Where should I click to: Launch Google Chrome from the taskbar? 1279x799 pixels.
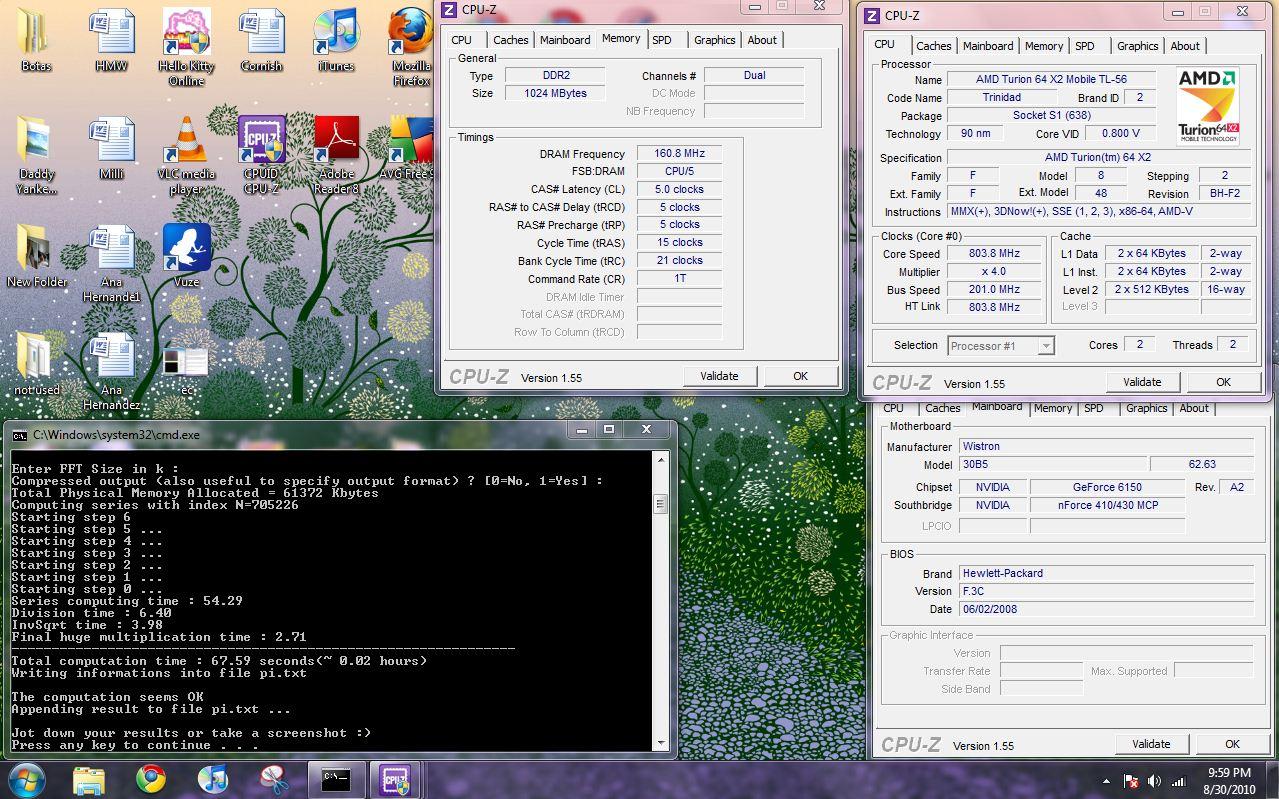tap(151, 779)
